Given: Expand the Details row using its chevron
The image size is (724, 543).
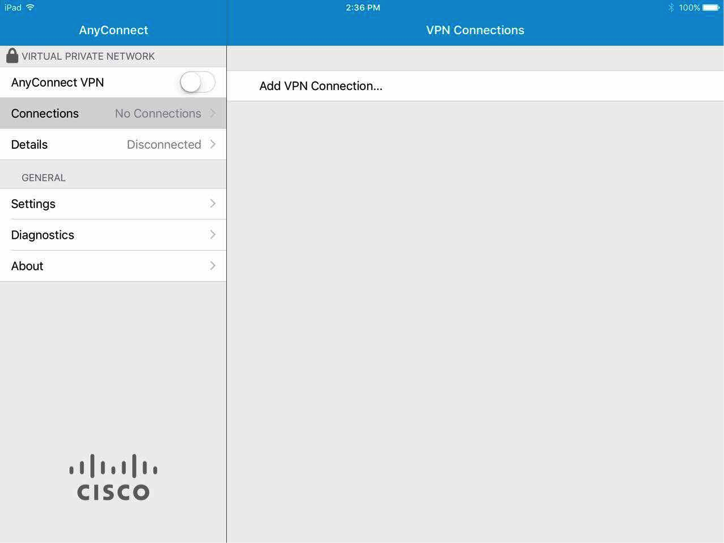Looking at the screenshot, I should click(213, 144).
